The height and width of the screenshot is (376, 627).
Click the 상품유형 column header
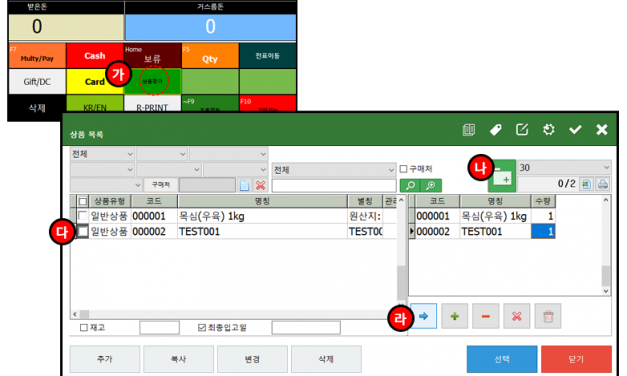tap(109, 201)
